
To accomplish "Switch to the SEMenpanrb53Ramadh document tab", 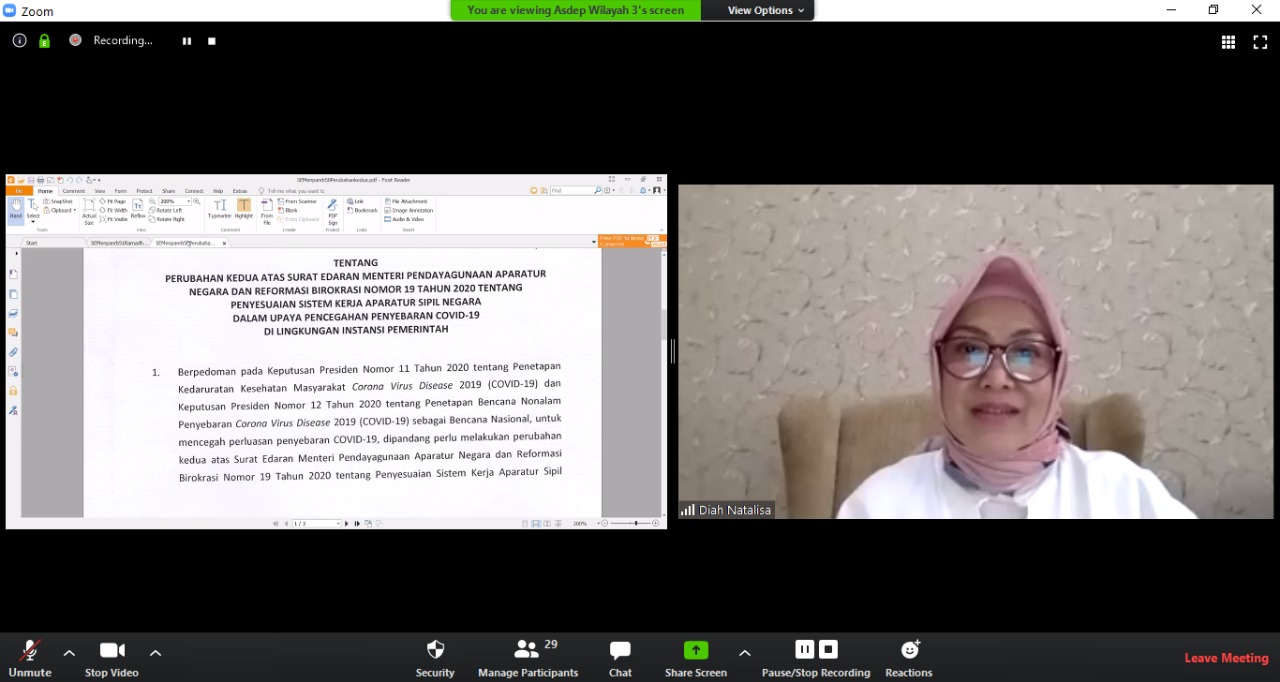I will pyautogui.click(x=118, y=243).
